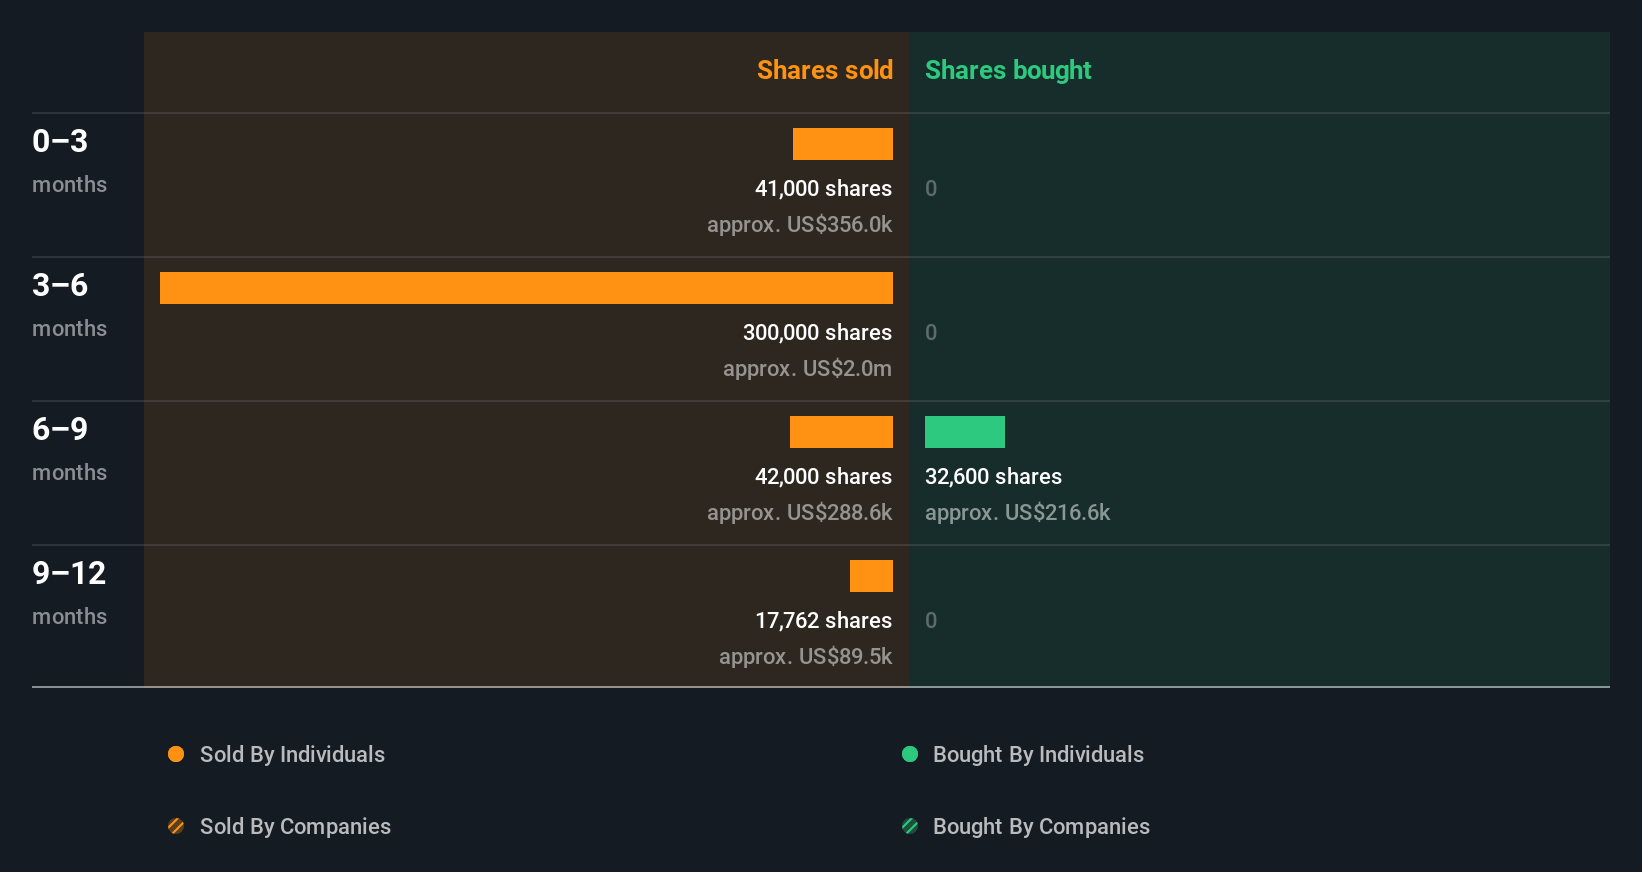This screenshot has height=872, width=1642.
Task: Toggle the Bought By Individuals legend label
Action: tap(1038, 754)
